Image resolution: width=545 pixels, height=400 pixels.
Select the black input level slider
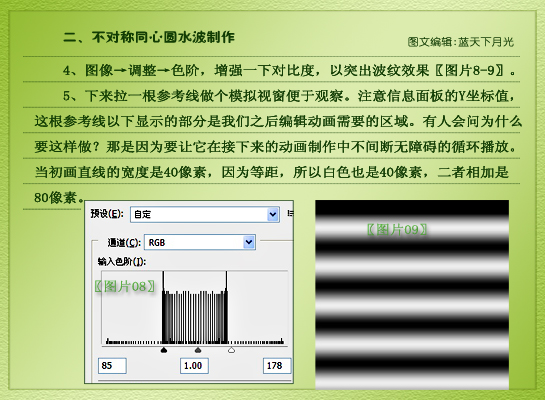(x=164, y=350)
